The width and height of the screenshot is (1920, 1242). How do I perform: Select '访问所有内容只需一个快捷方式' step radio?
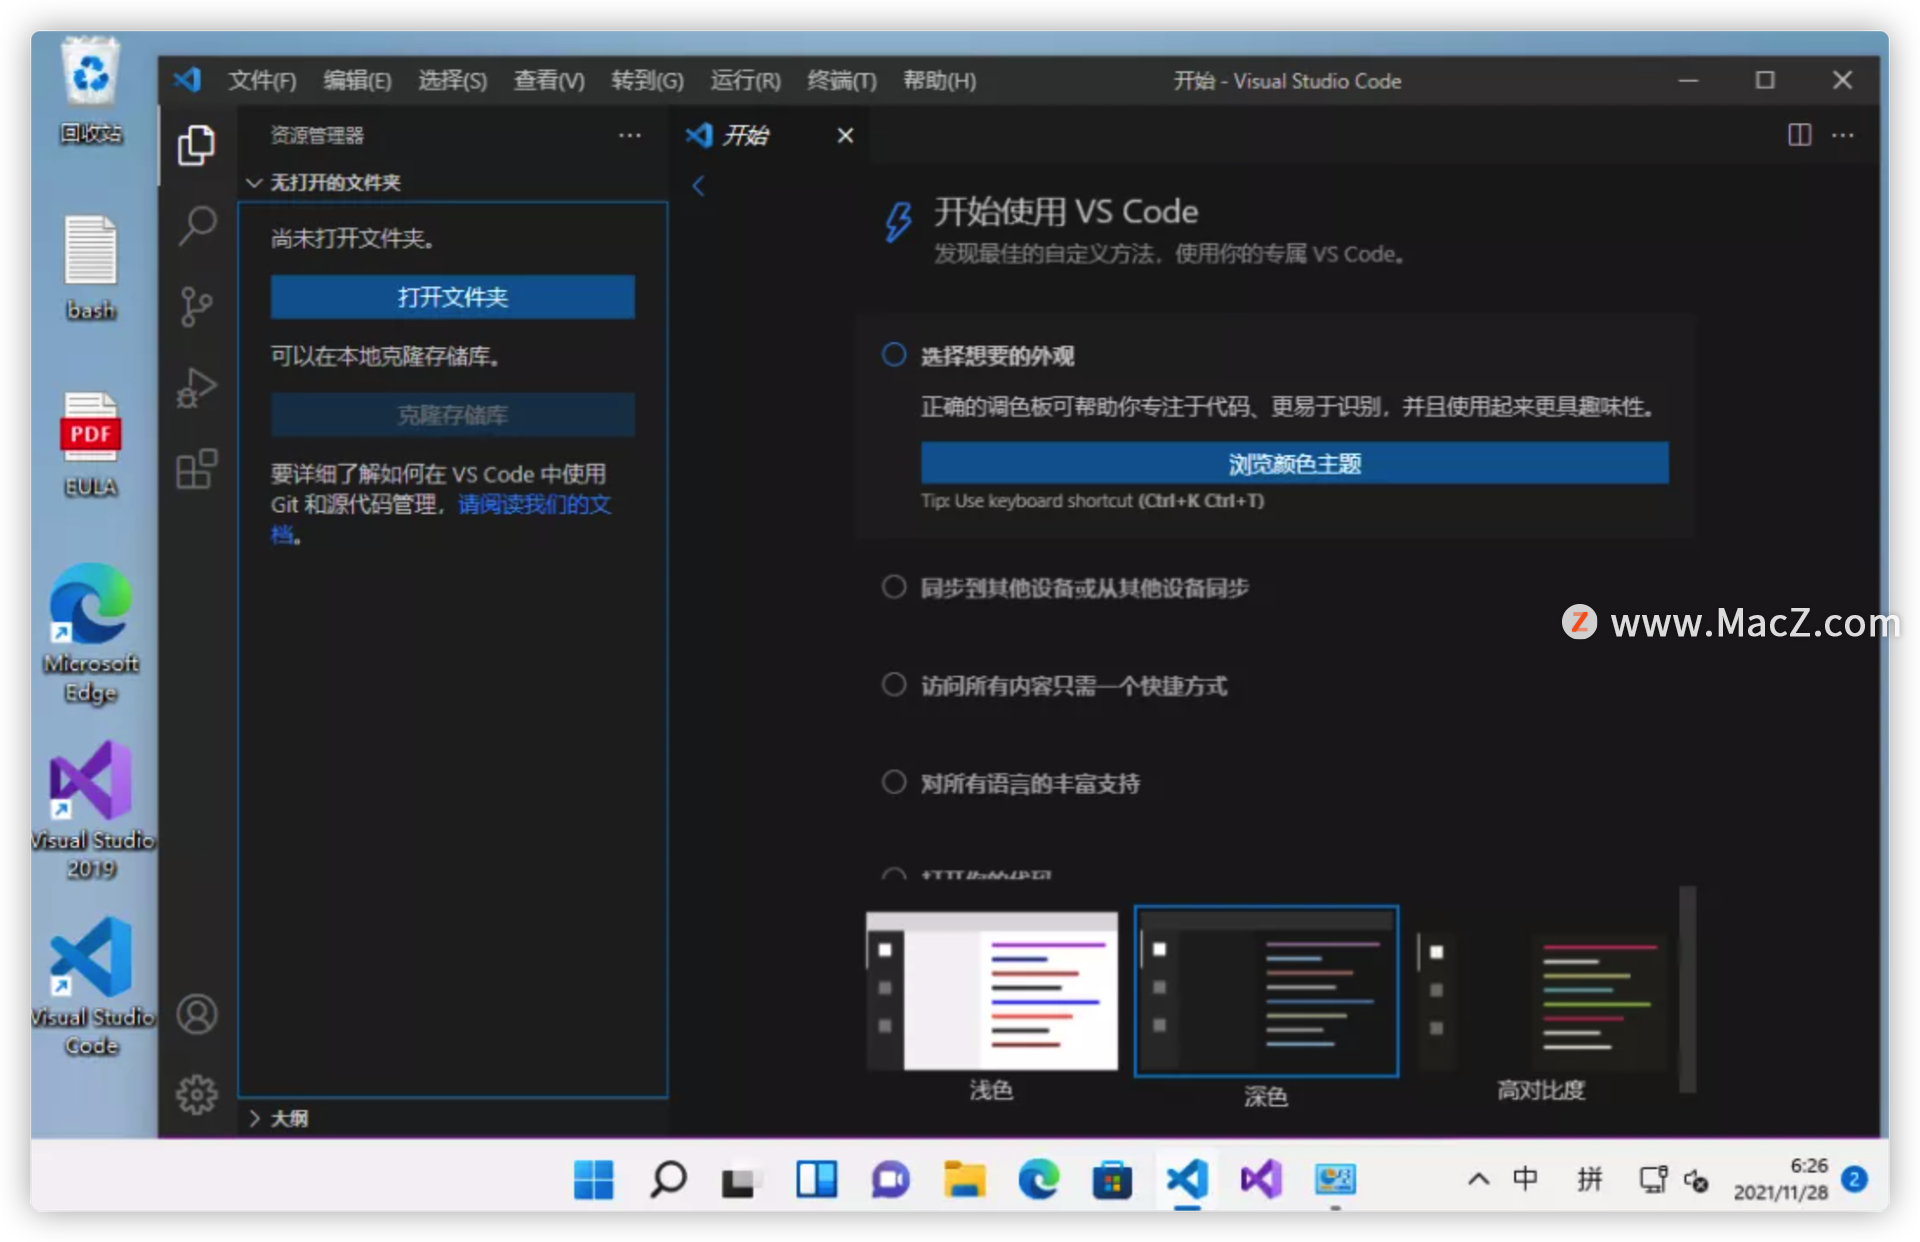point(894,685)
